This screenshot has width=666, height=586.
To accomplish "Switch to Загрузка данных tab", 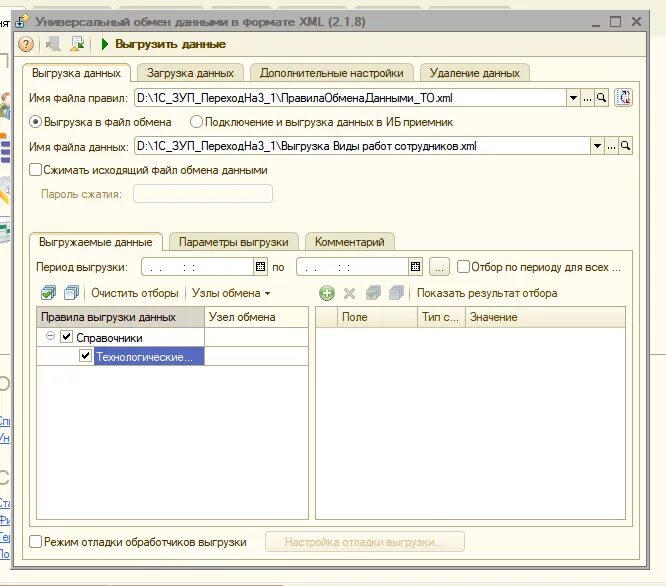I will pyautogui.click(x=190, y=73).
